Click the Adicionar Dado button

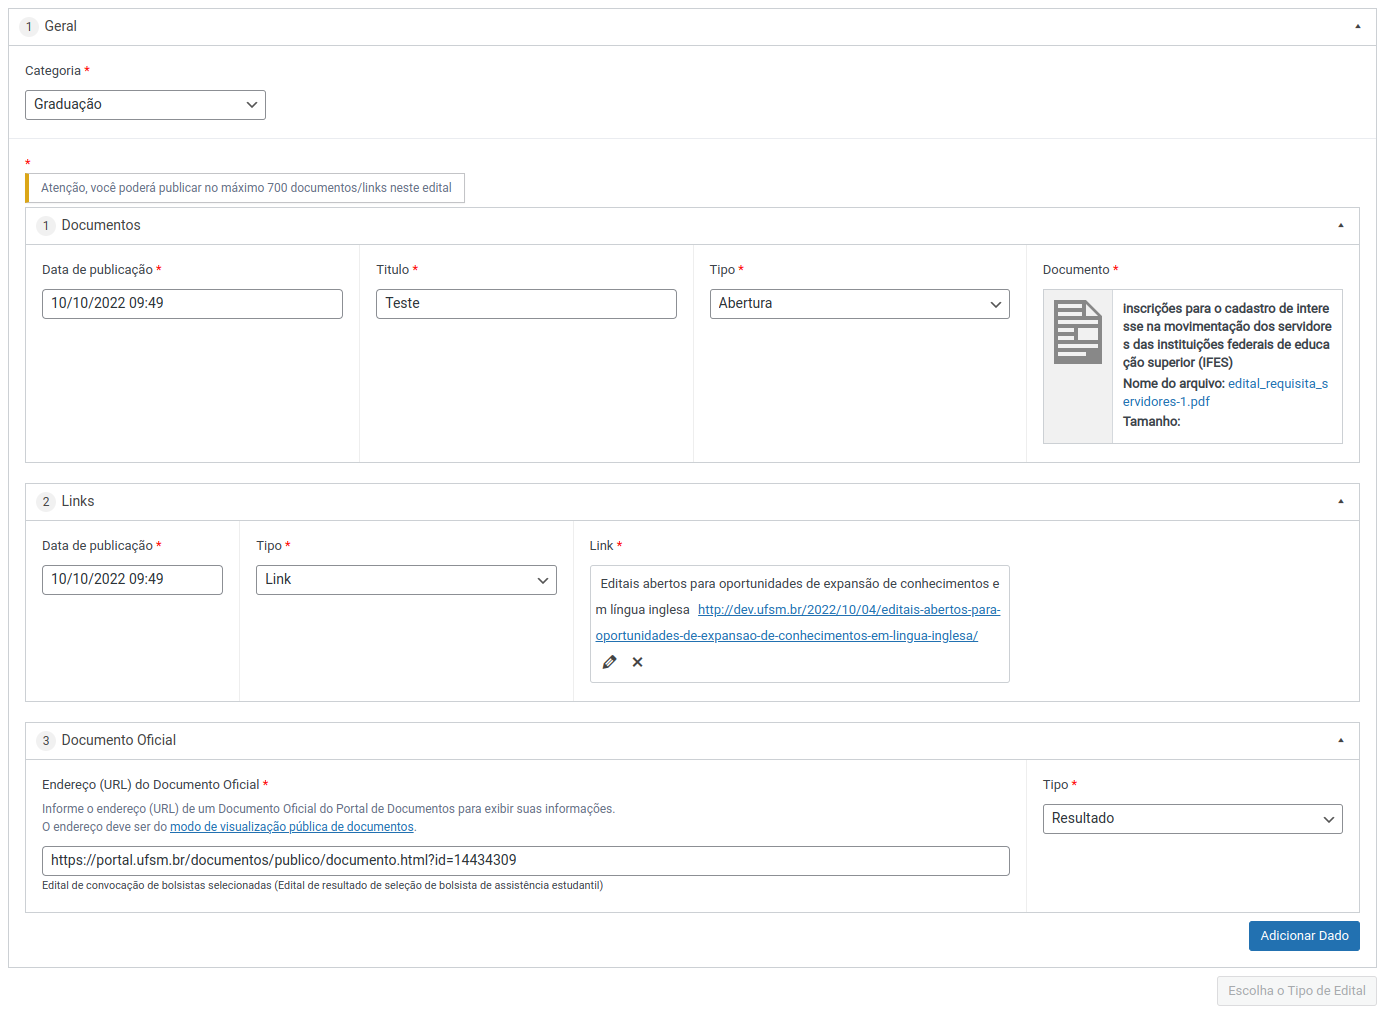tap(1303, 936)
